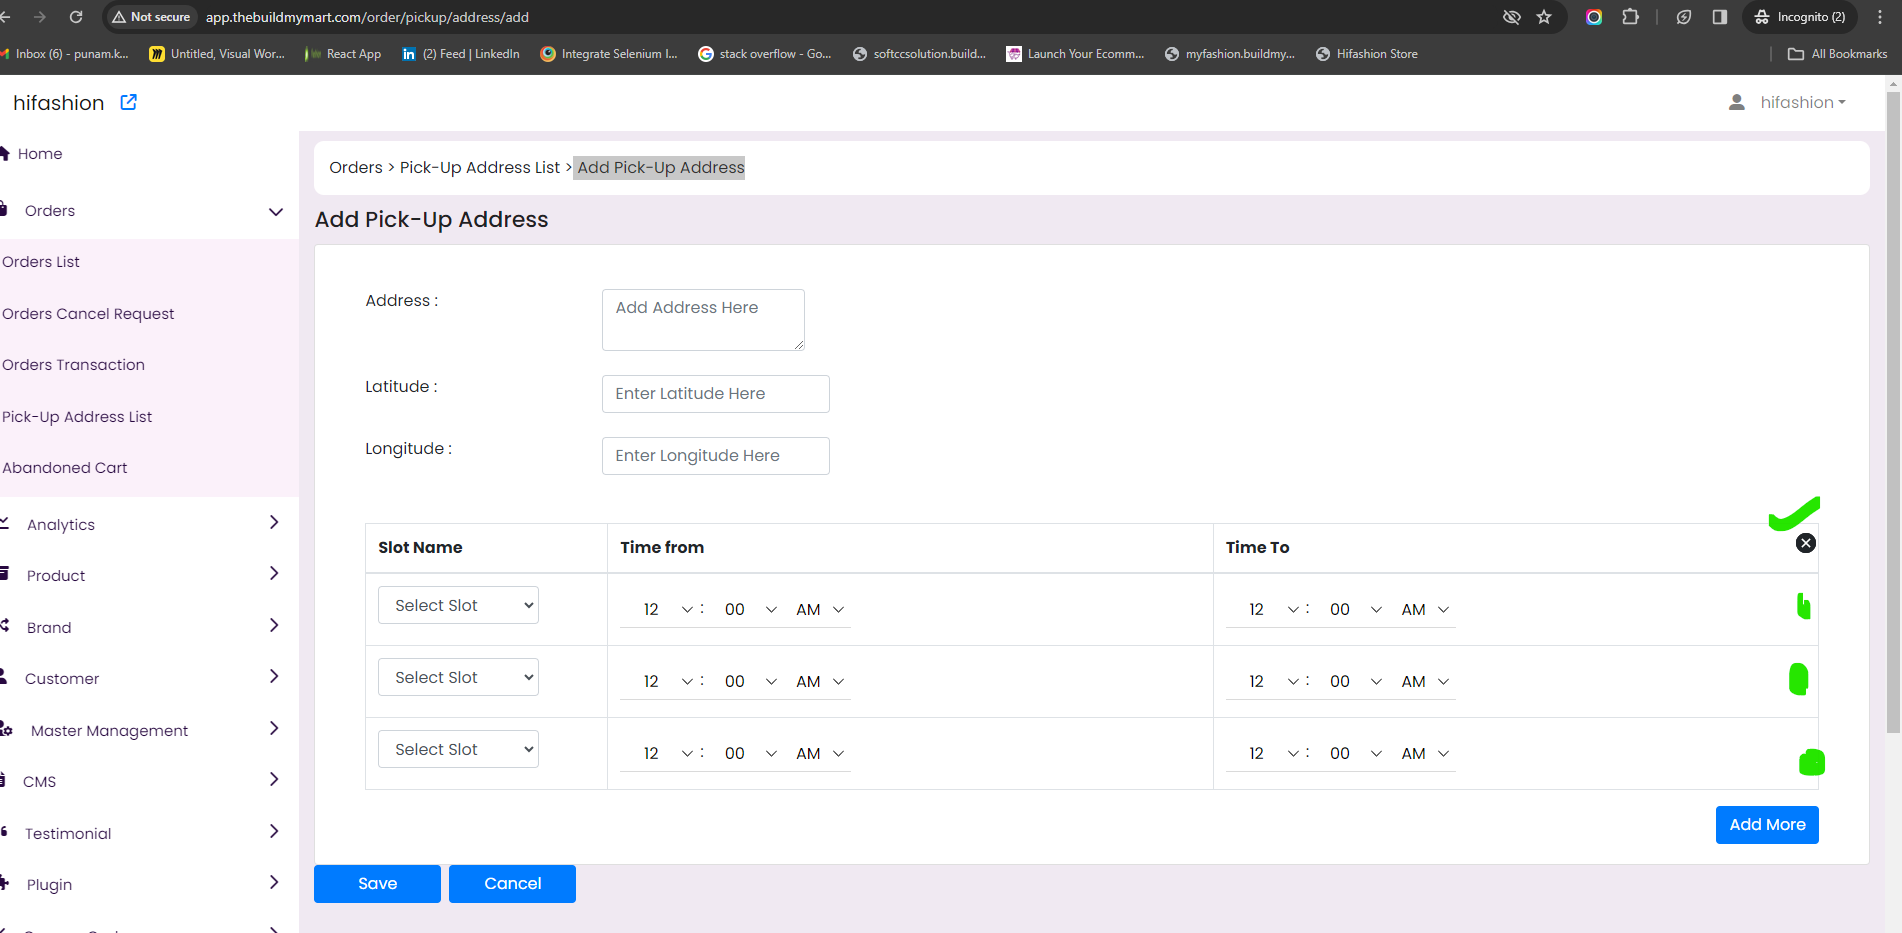This screenshot has width=1902, height=933.
Task: Open third row Time To hour dropdown
Action: tap(1273, 753)
